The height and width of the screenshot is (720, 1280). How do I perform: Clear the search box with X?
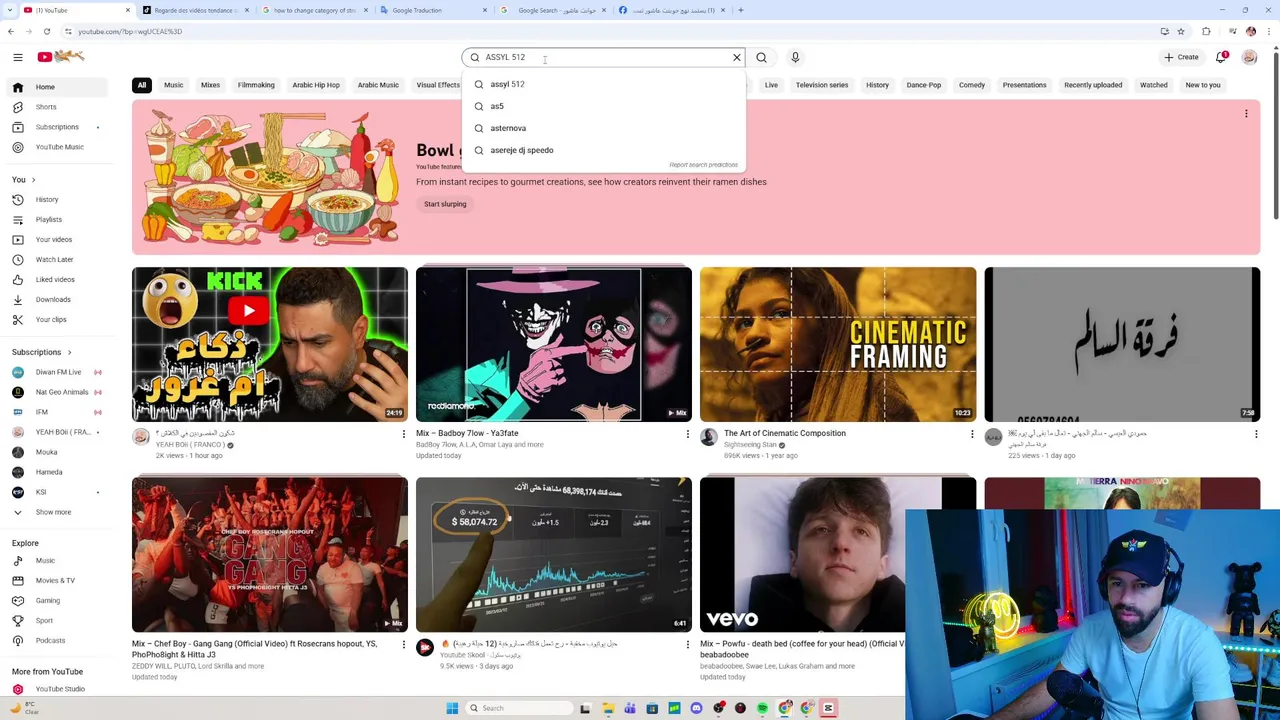pyautogui.click(x=737, y=57)
